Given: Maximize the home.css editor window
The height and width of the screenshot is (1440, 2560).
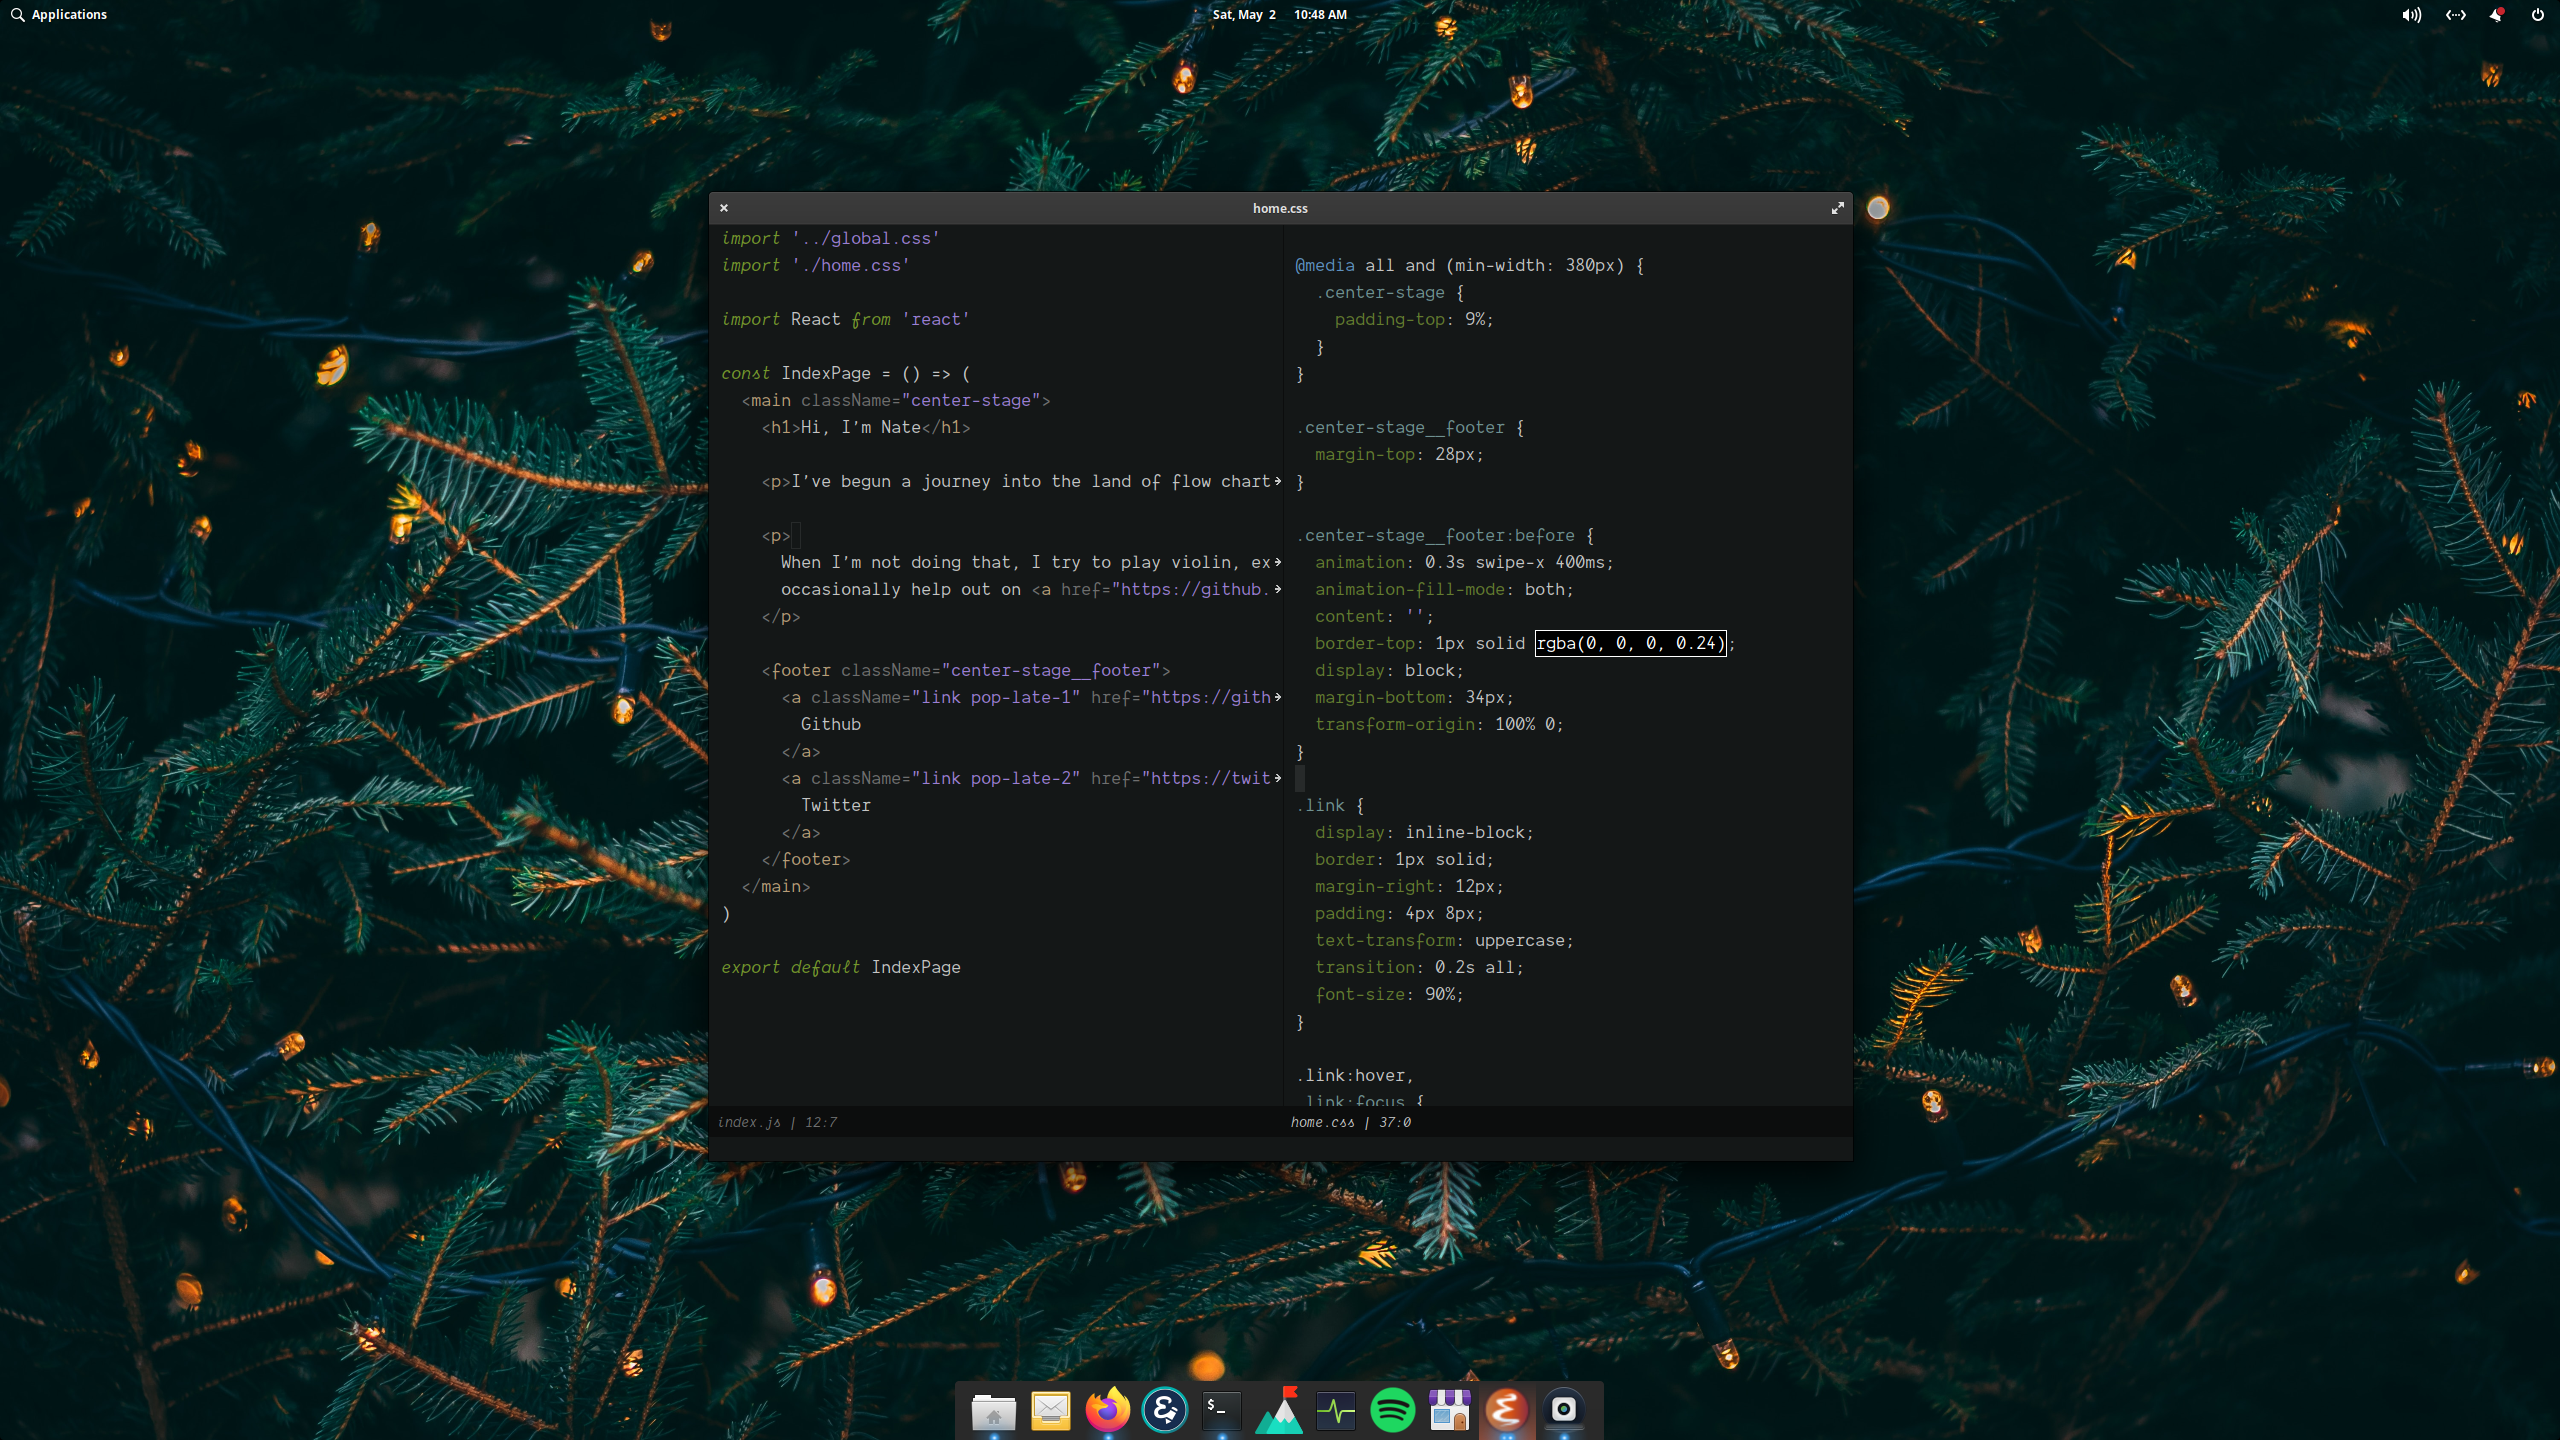Looking at the screenshot, I should point(1837,208).
